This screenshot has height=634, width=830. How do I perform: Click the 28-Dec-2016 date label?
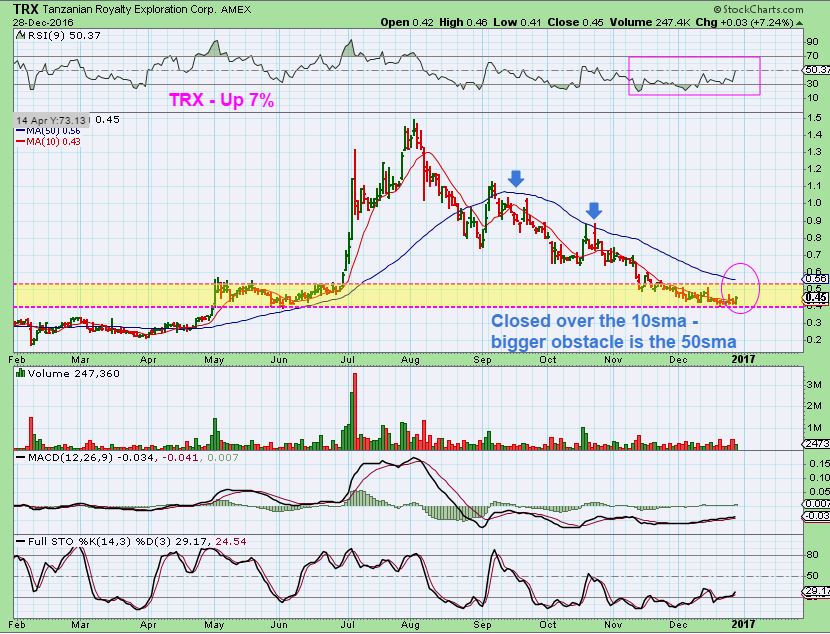tap(43, 23)
